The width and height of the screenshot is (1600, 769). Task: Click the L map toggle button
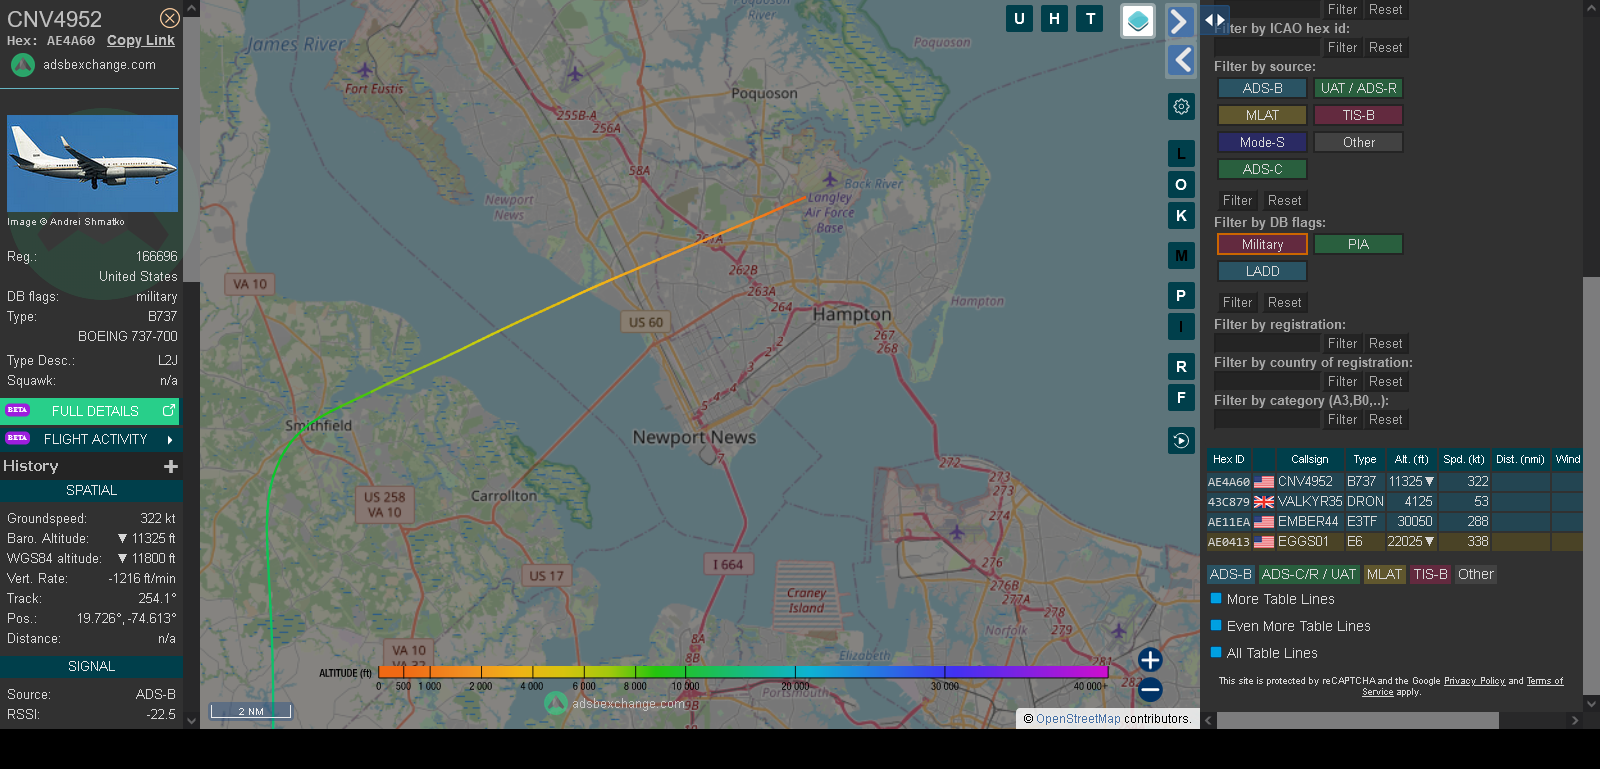[1181, 153]
